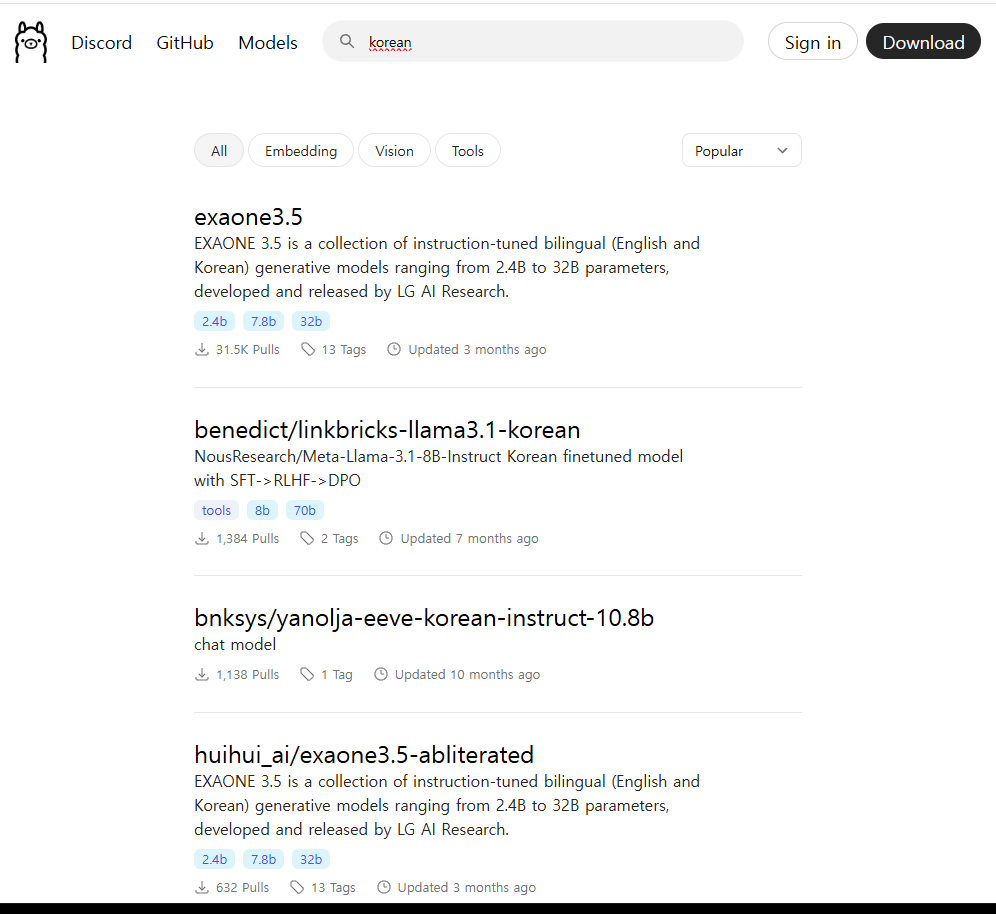Select the All filter tab
The width and height of the screenshot is (996, 914).
pyautogui.click(x=219, y=151)
